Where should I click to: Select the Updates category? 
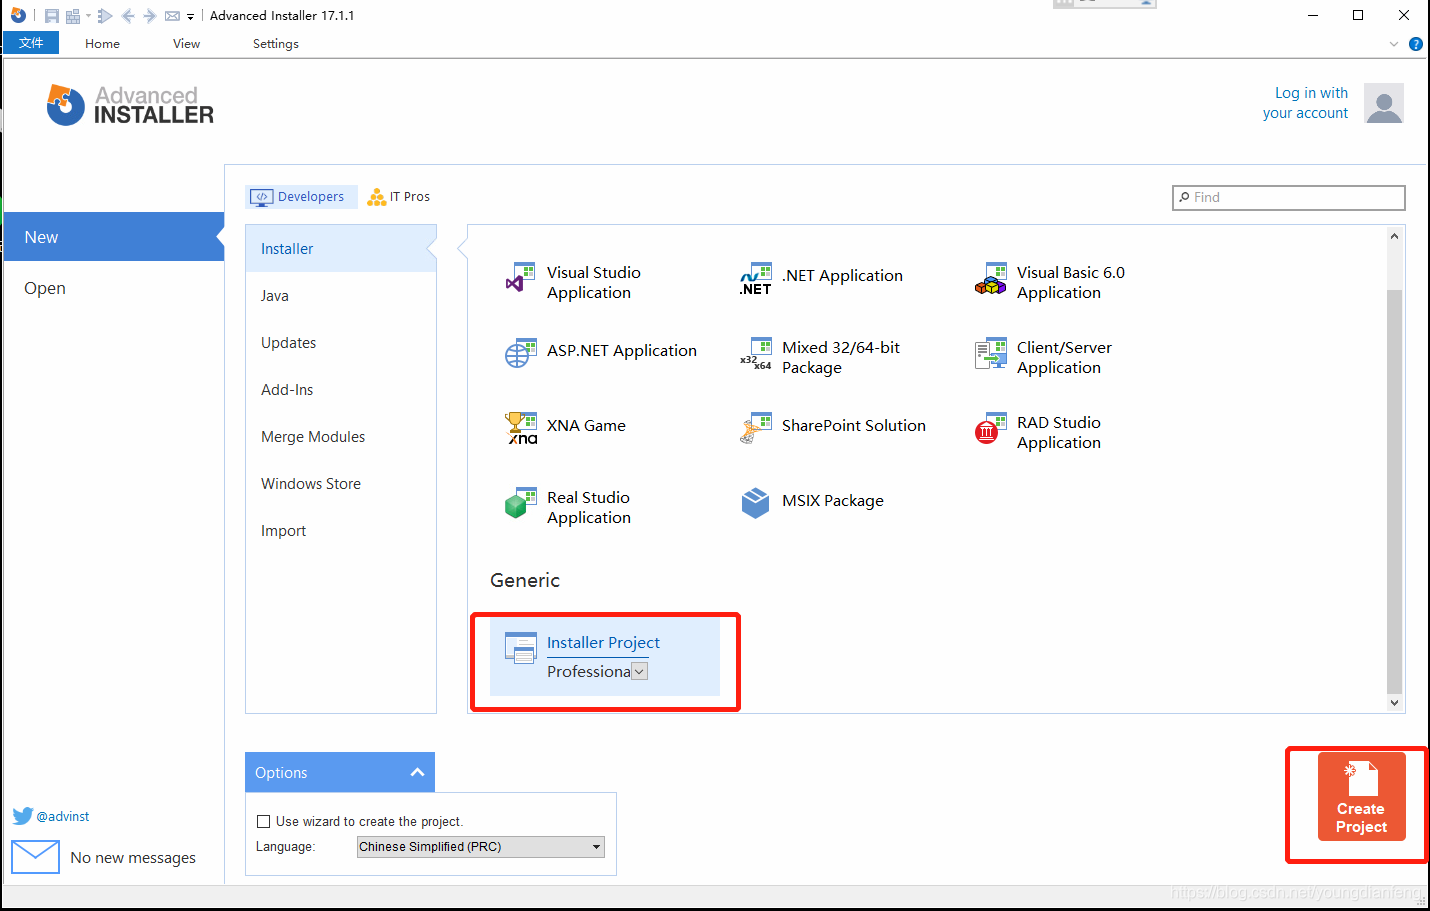coord(341,343)
